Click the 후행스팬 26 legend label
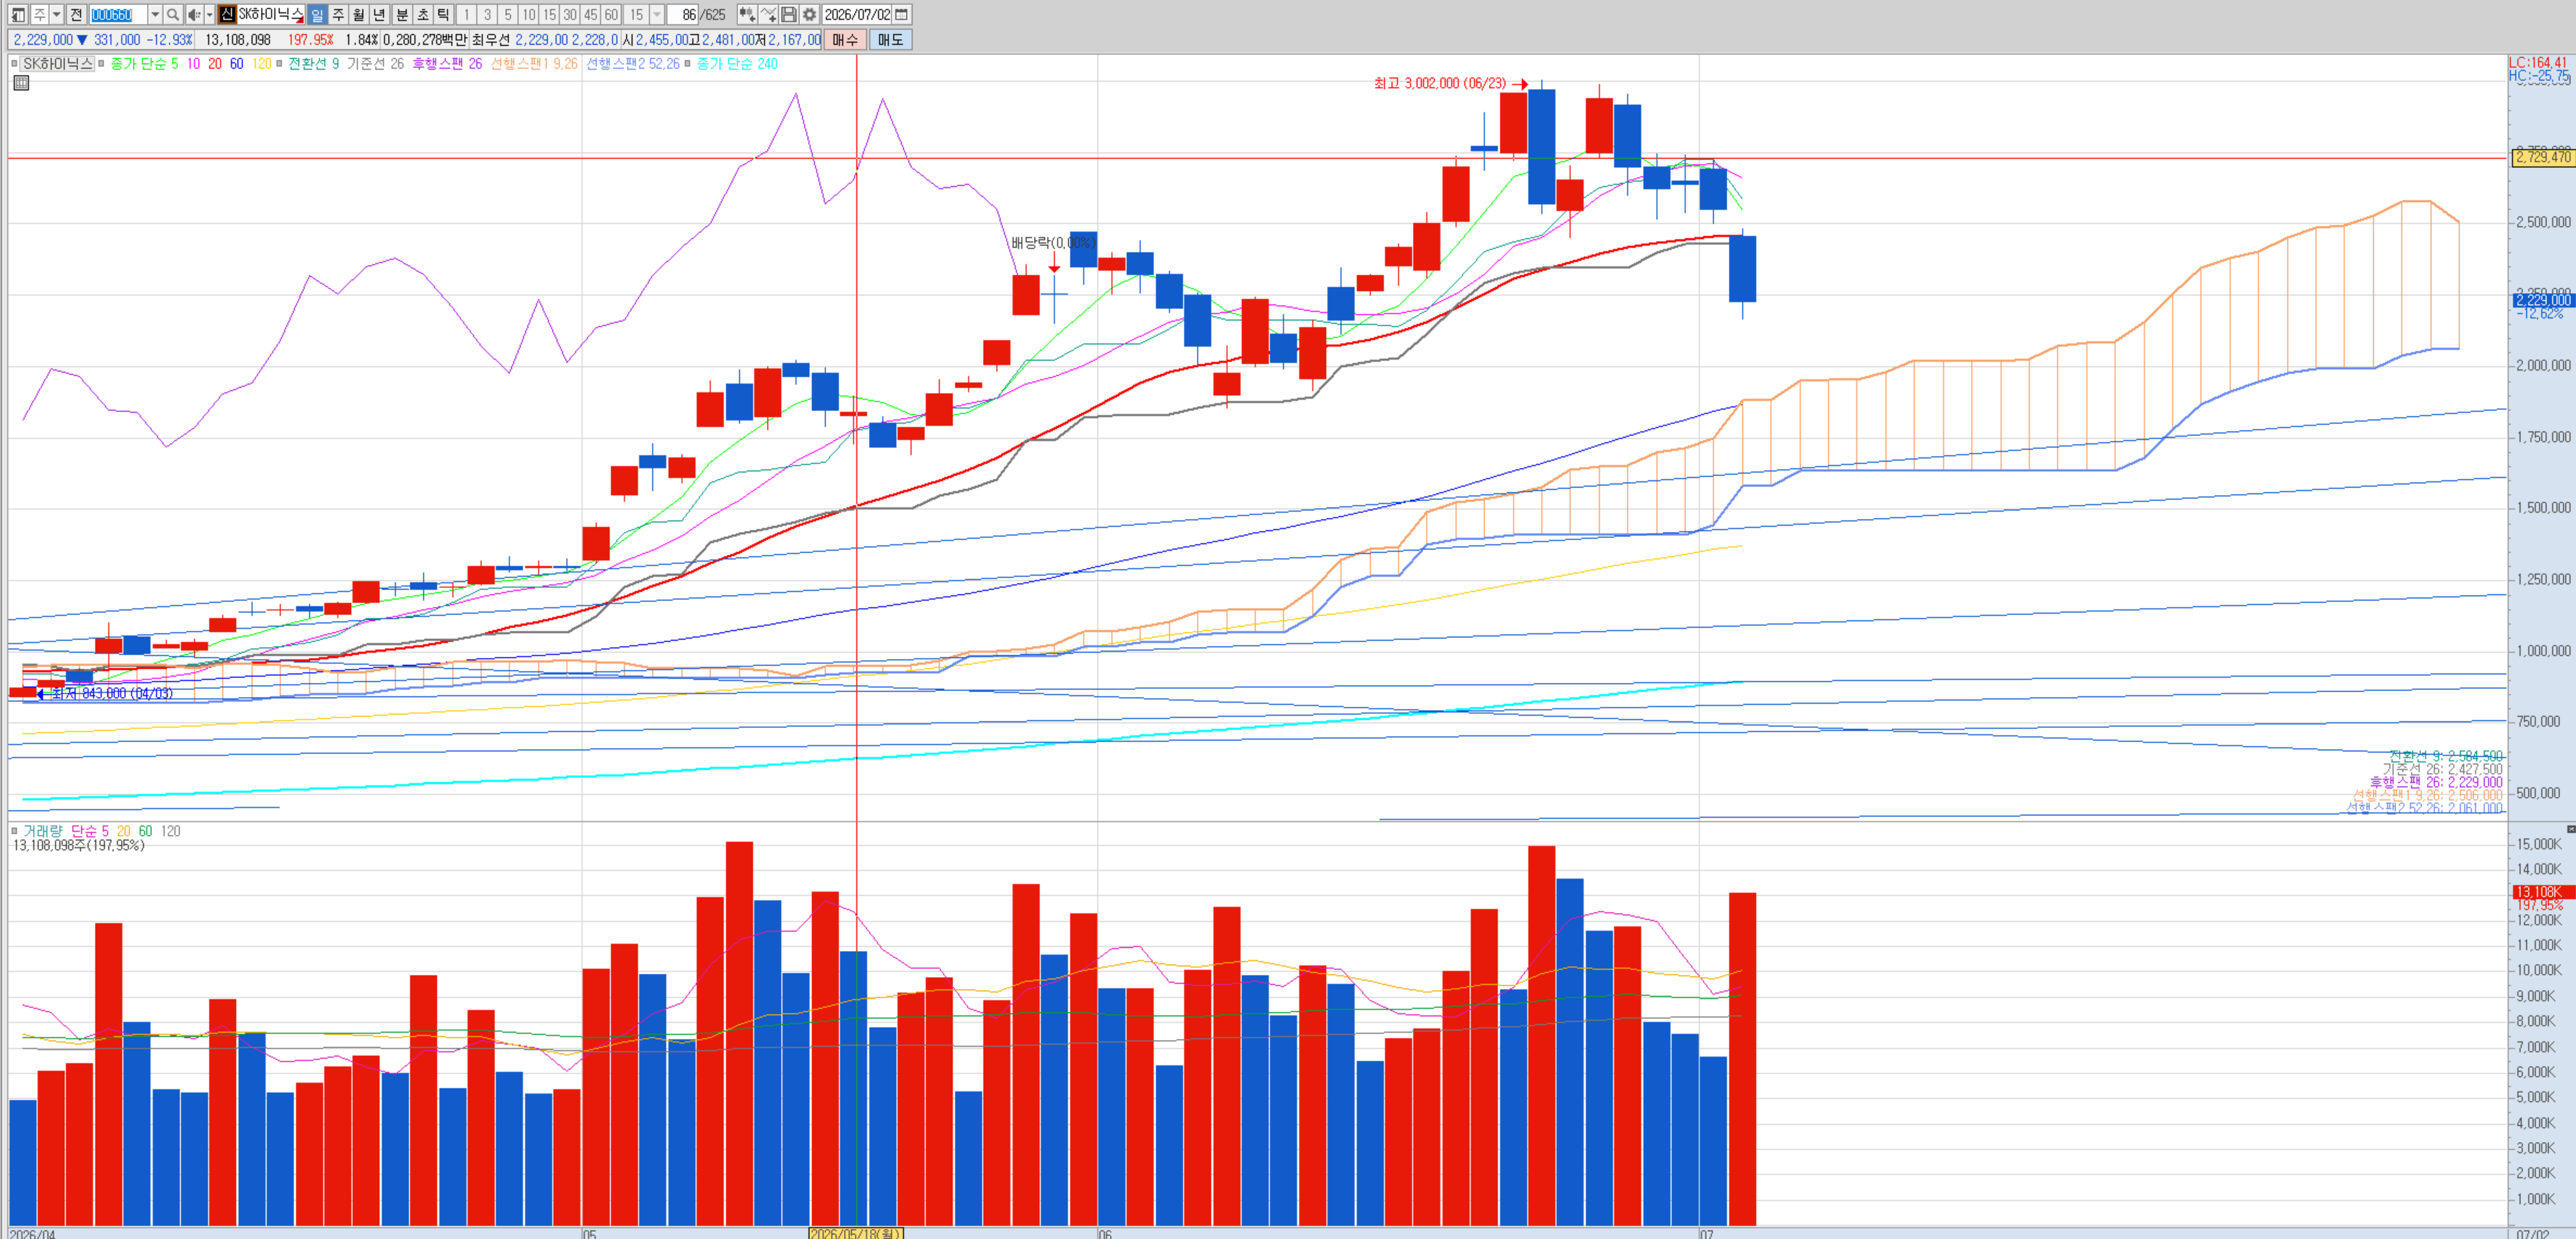The height and width of the screenshot is (1239, 2576). tap(447, 63)
